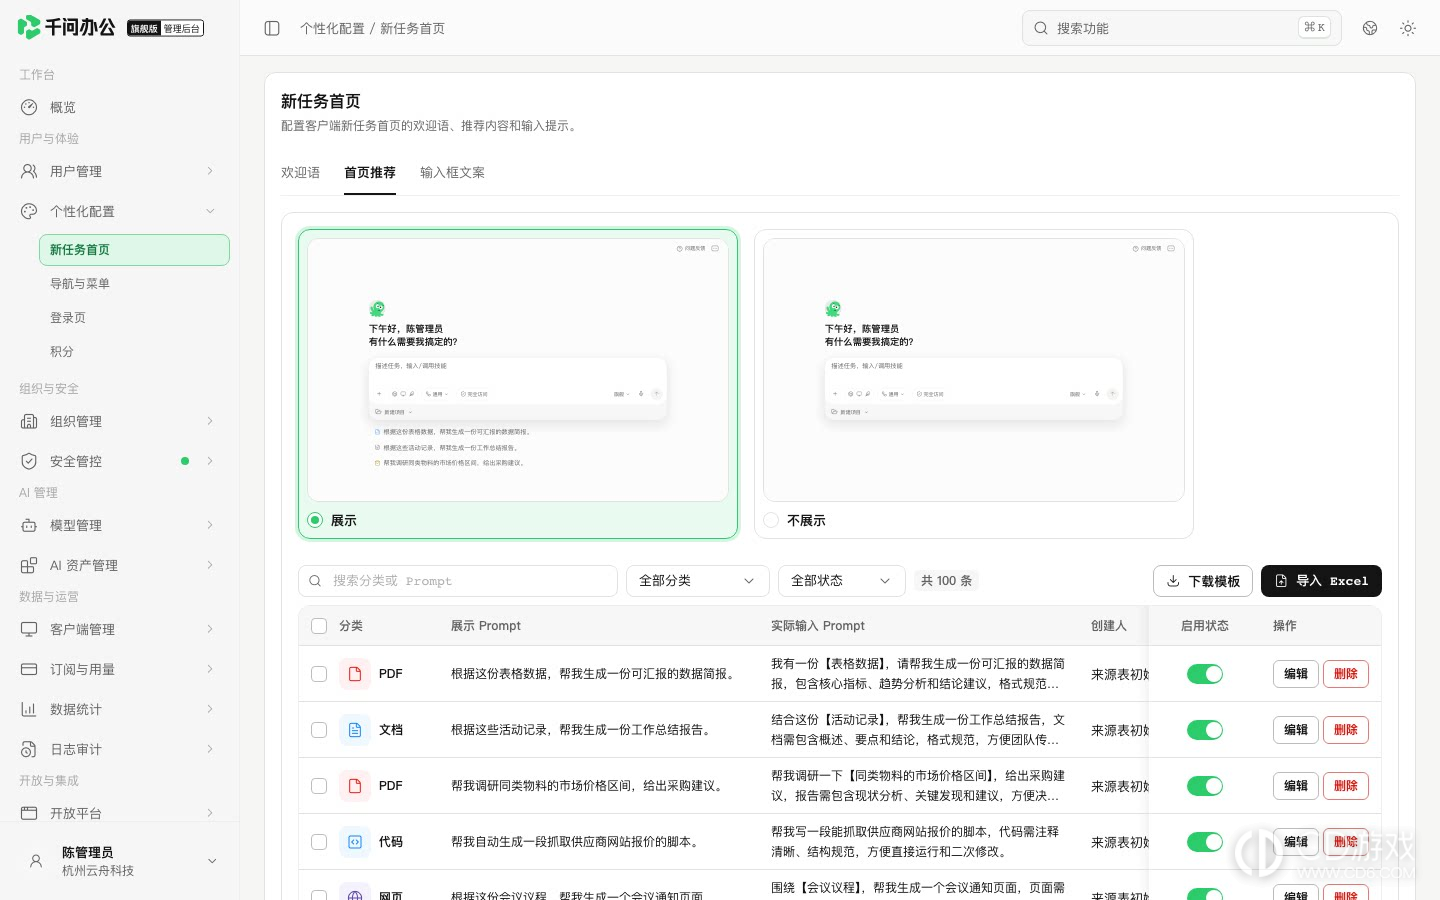
Task: Click the 个性化配置 palette icon
Action: [29, 211]
